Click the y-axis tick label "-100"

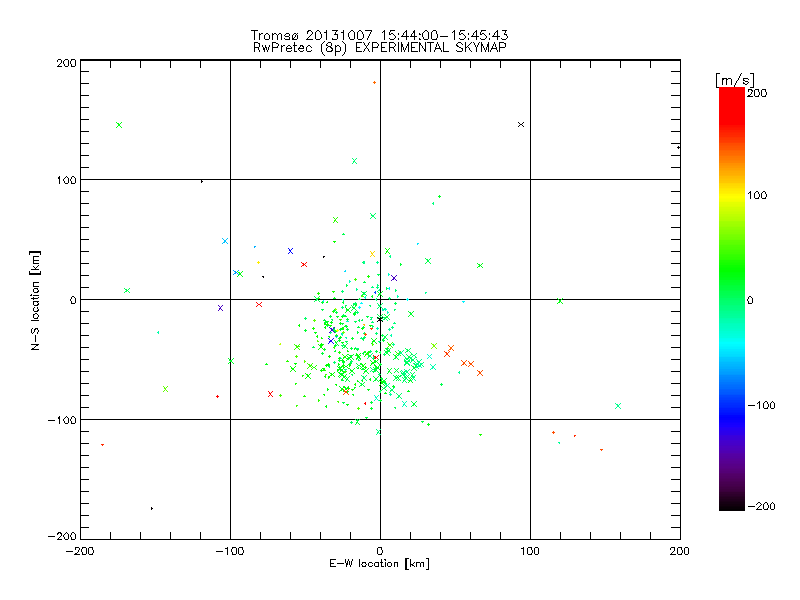coord(62,420)
